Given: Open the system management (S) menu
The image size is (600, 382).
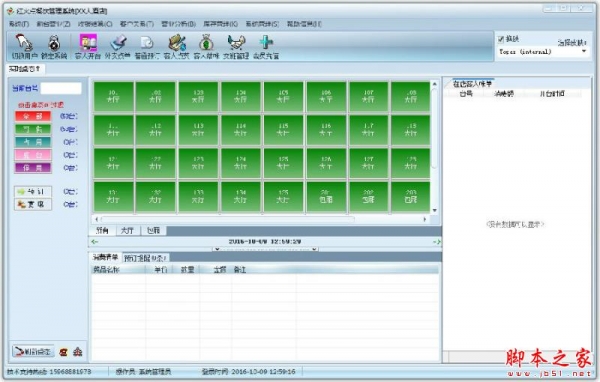Looking at the screenshot, I should coord(262,24).
